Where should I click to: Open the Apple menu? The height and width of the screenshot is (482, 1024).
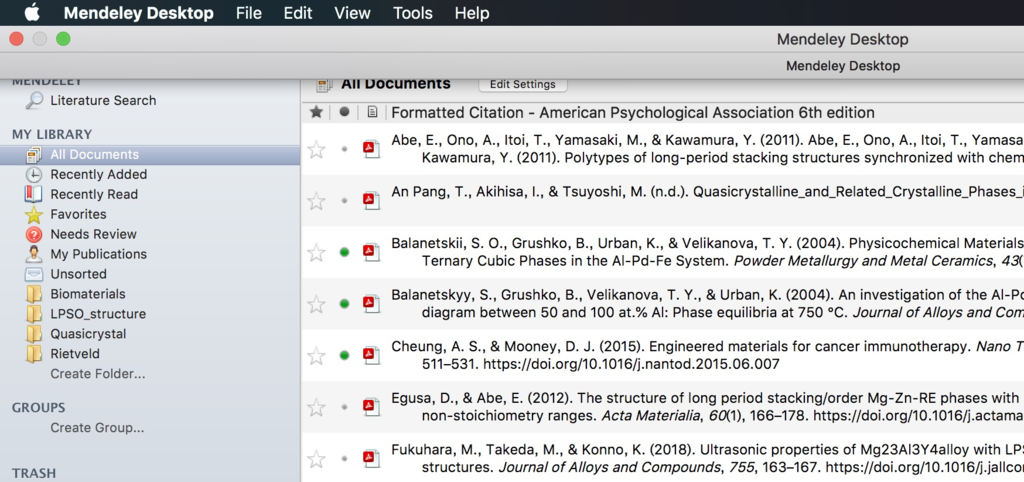pyautogui.click(x=32, y=12)
